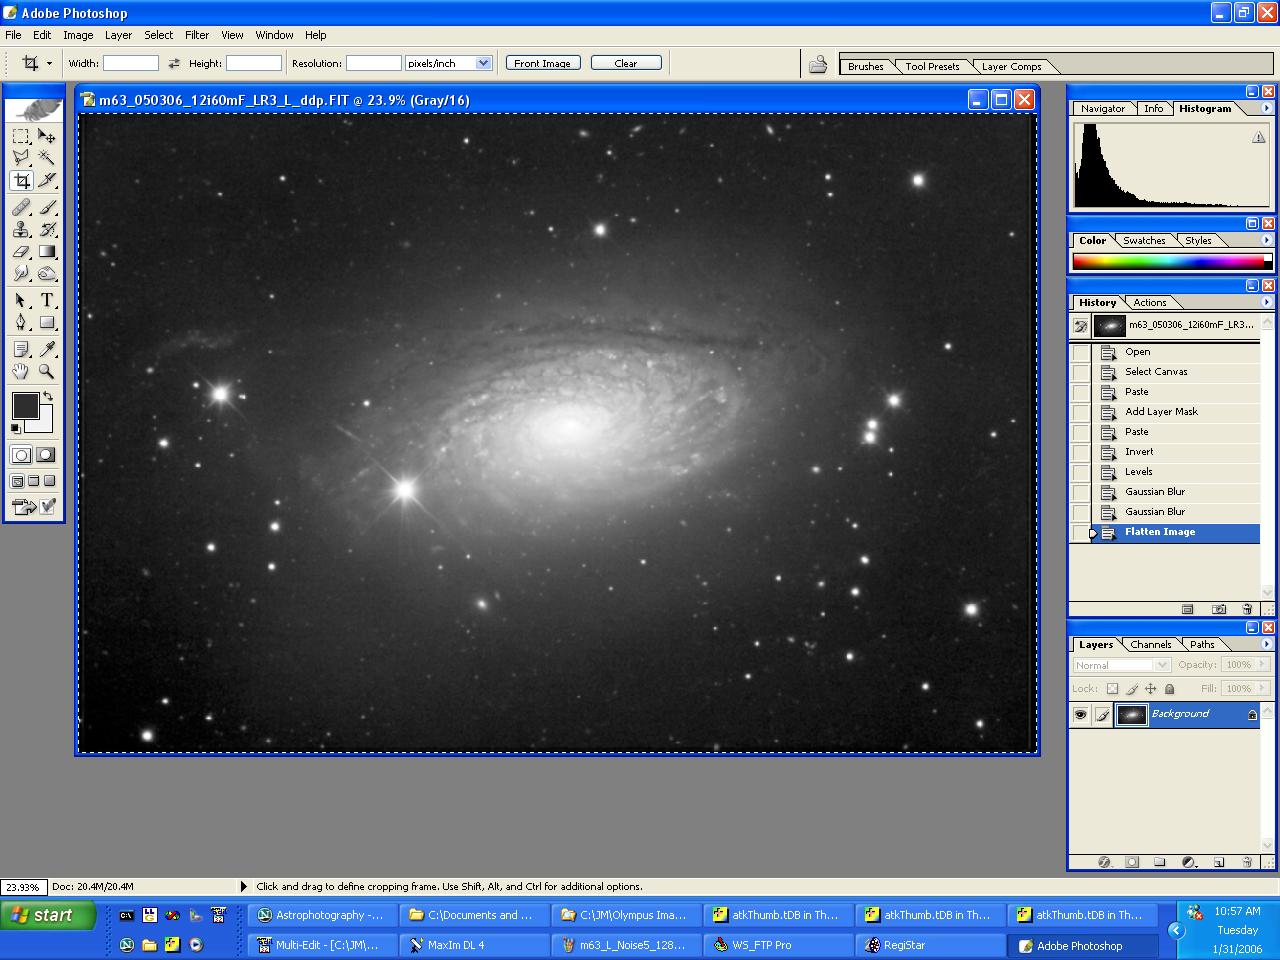Enable Quick Mask mode
The image size is (1280, 960).
(x=46, y=455)
